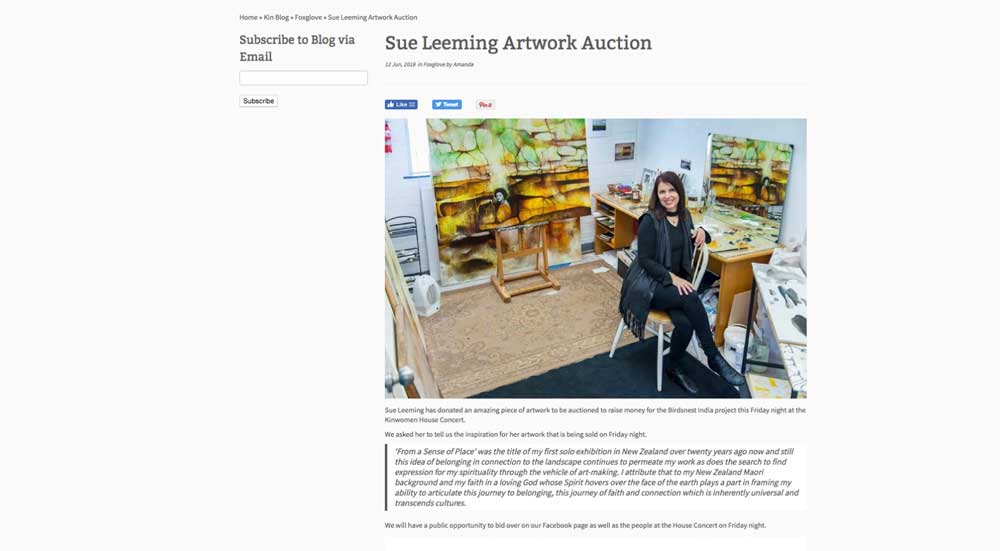Click the count box on Facebook Like button

(x=412, y=105)
